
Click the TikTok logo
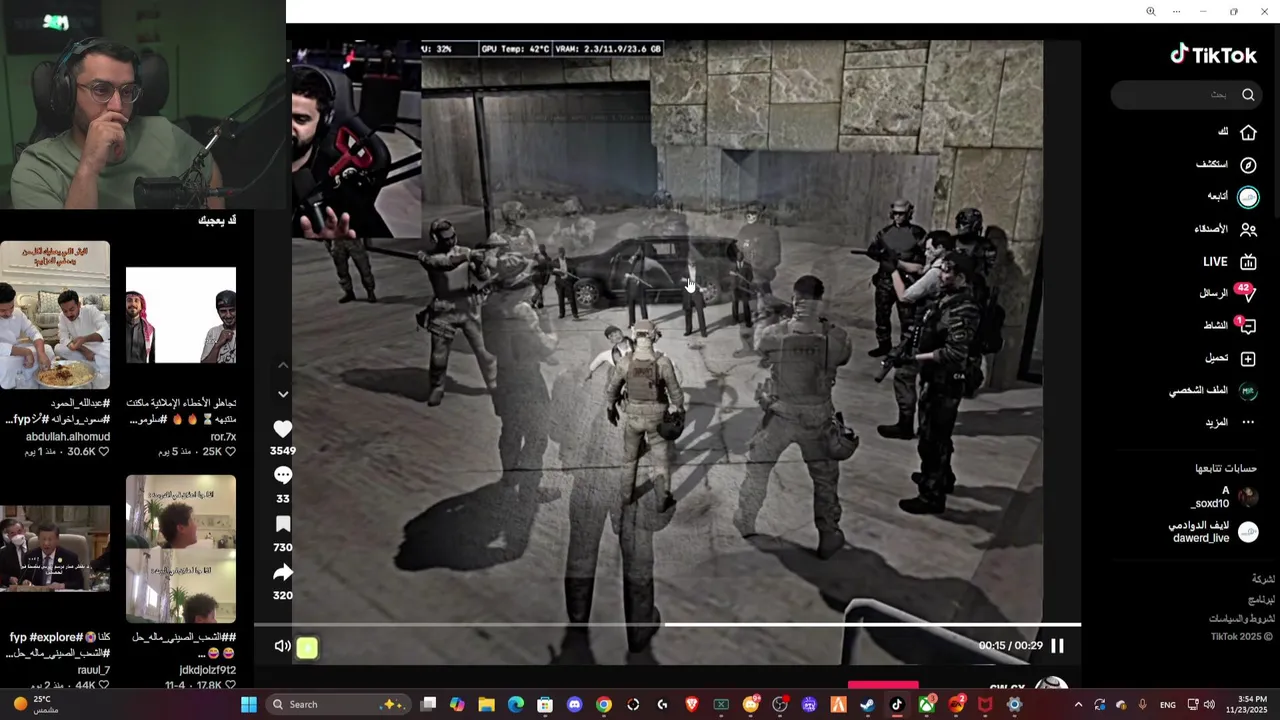(x=1213, y=55)
